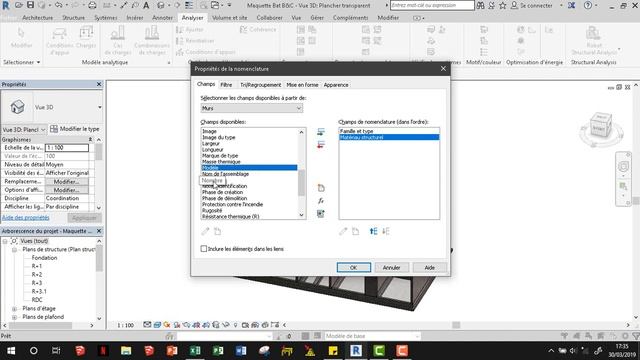
Task: Open 'Aide des propriétés' link
Action: pos(26,218)
